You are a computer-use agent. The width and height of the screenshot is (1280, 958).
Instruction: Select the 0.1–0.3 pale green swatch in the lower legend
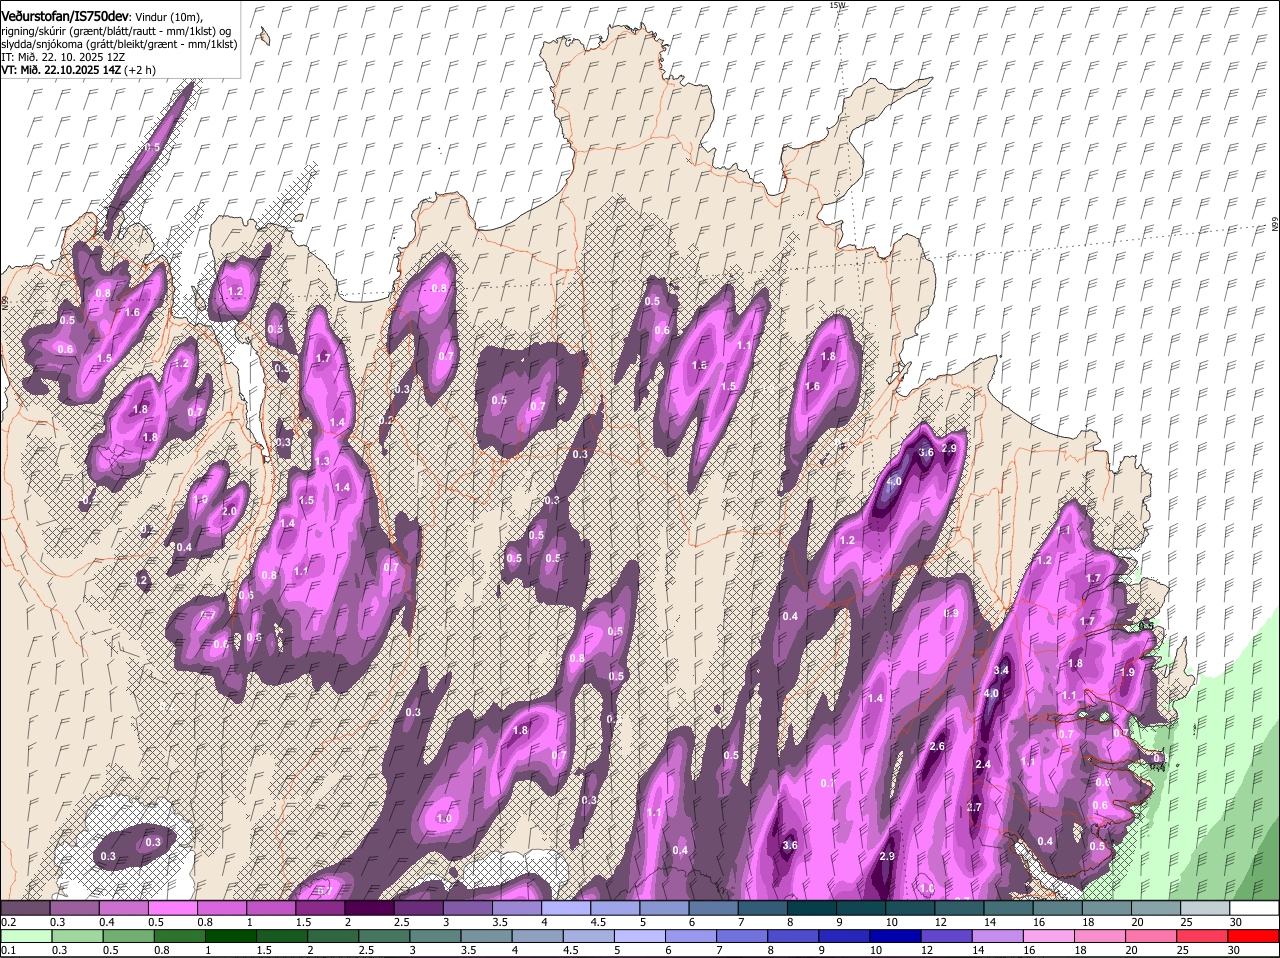(25, 935)
